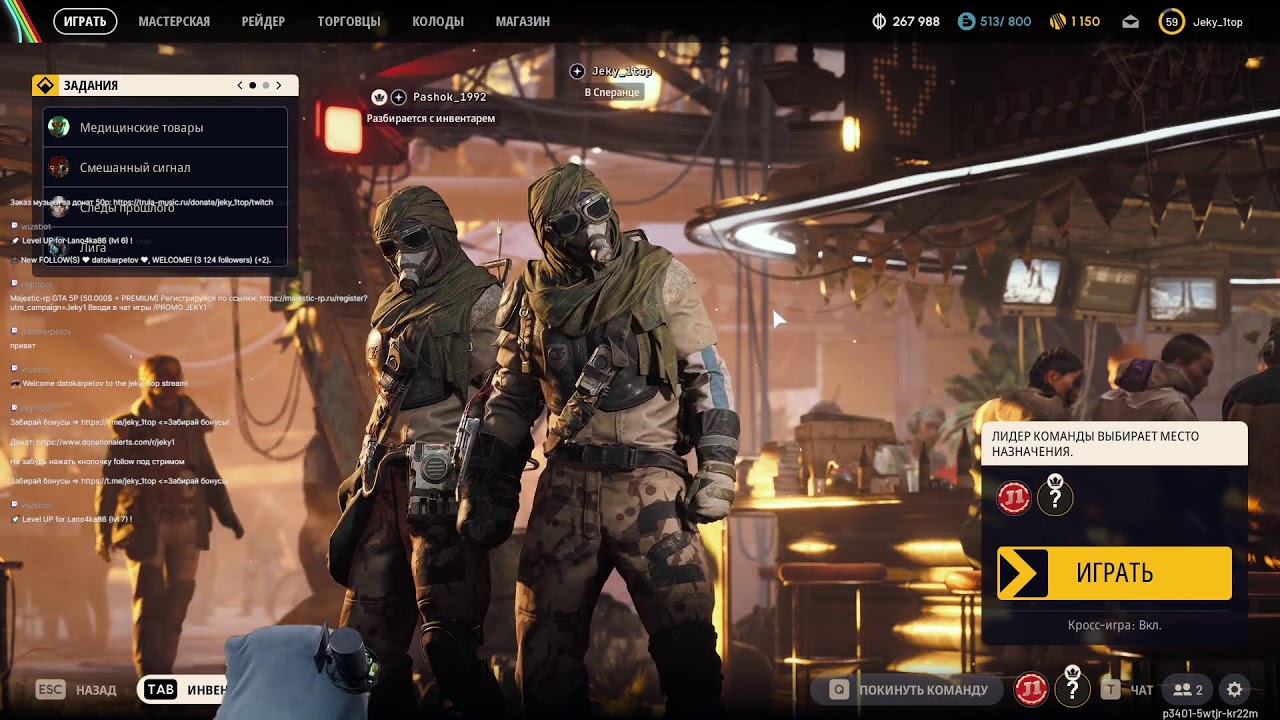
Task: Open the Смешанный сигнал quest
Action: point(165,167)
